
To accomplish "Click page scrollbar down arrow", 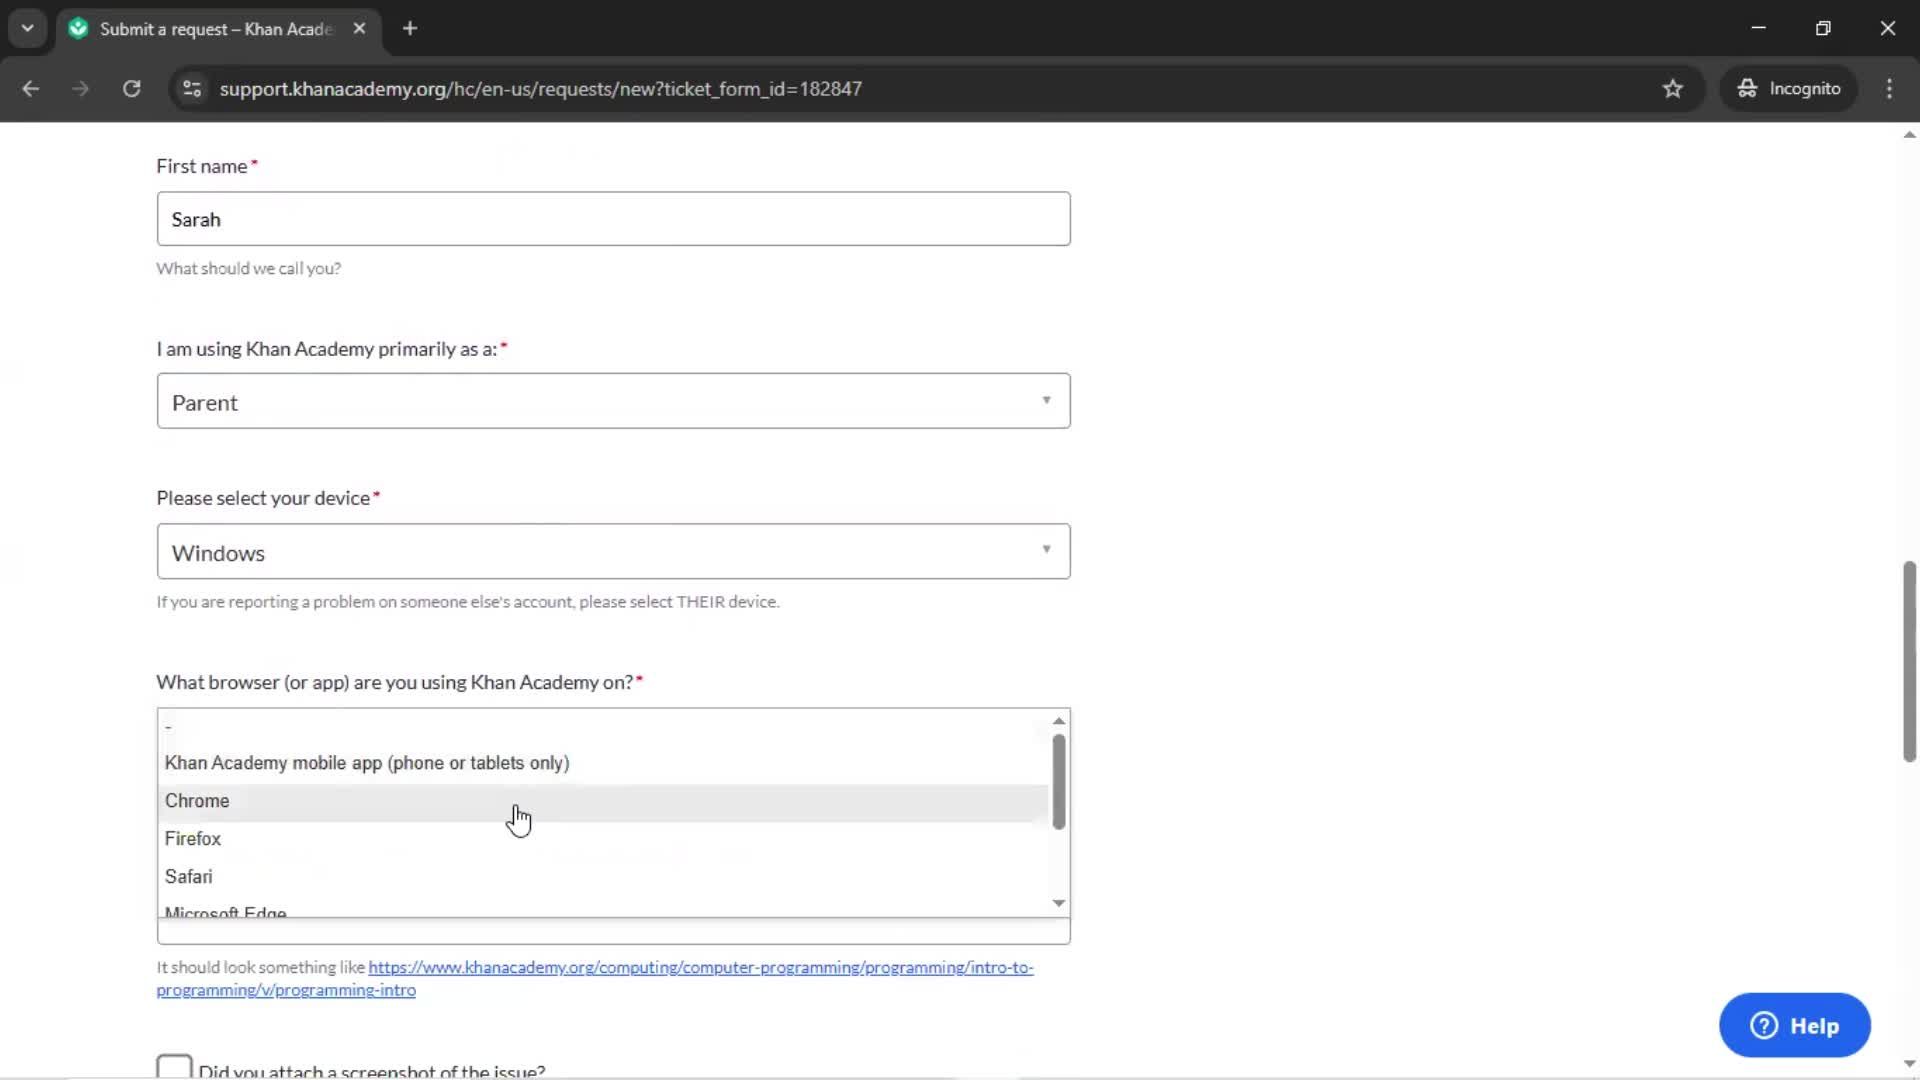I will coord(1909,1064).
